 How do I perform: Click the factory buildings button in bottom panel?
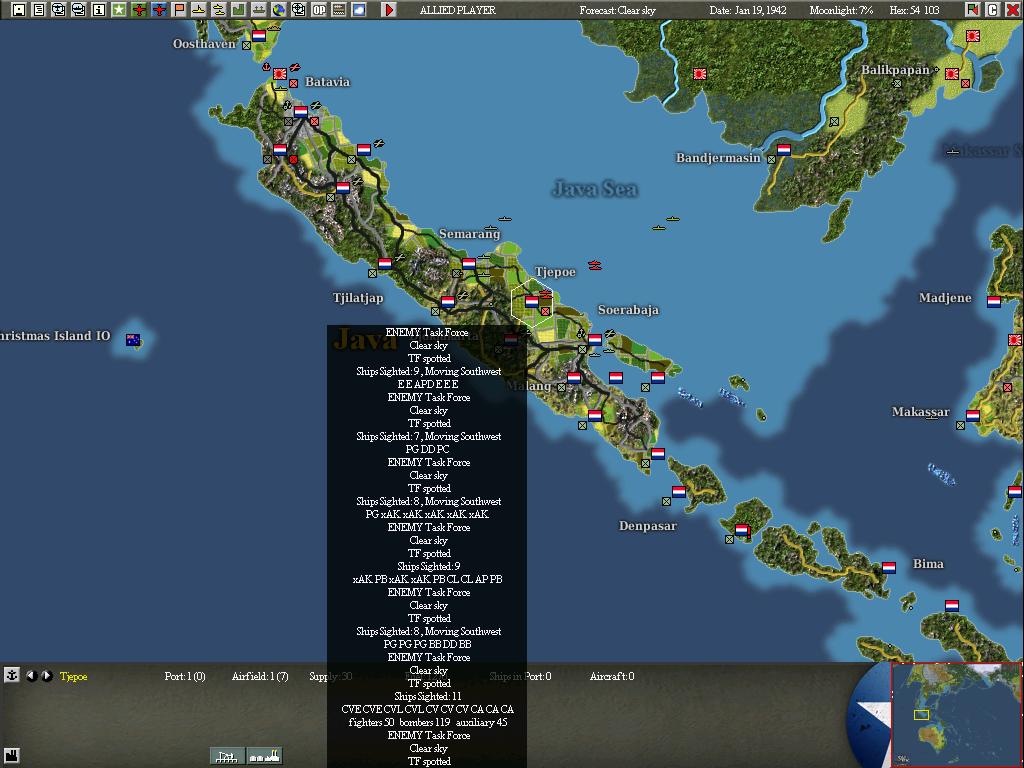coord(264,756)
